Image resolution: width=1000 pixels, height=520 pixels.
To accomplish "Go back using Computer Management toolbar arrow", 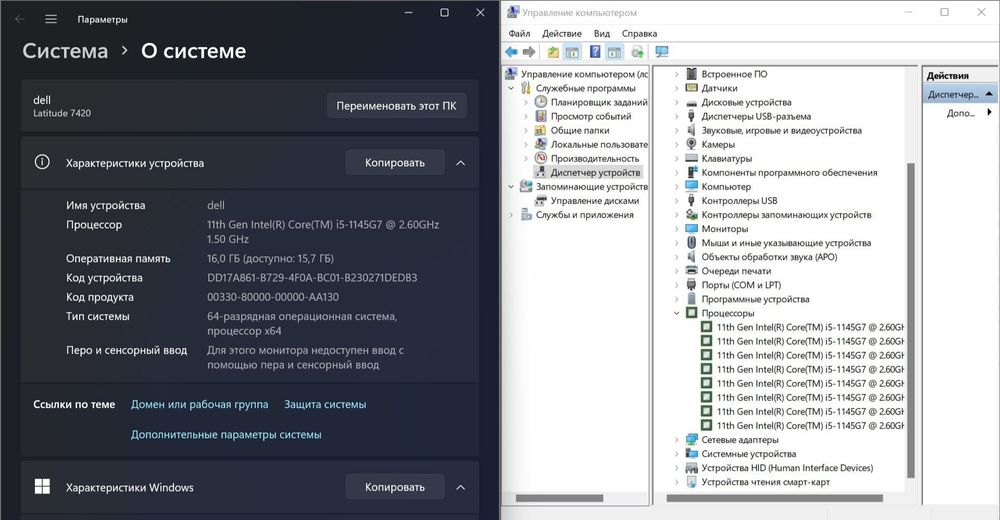I will pyautogui.click(x=511, y=52).
